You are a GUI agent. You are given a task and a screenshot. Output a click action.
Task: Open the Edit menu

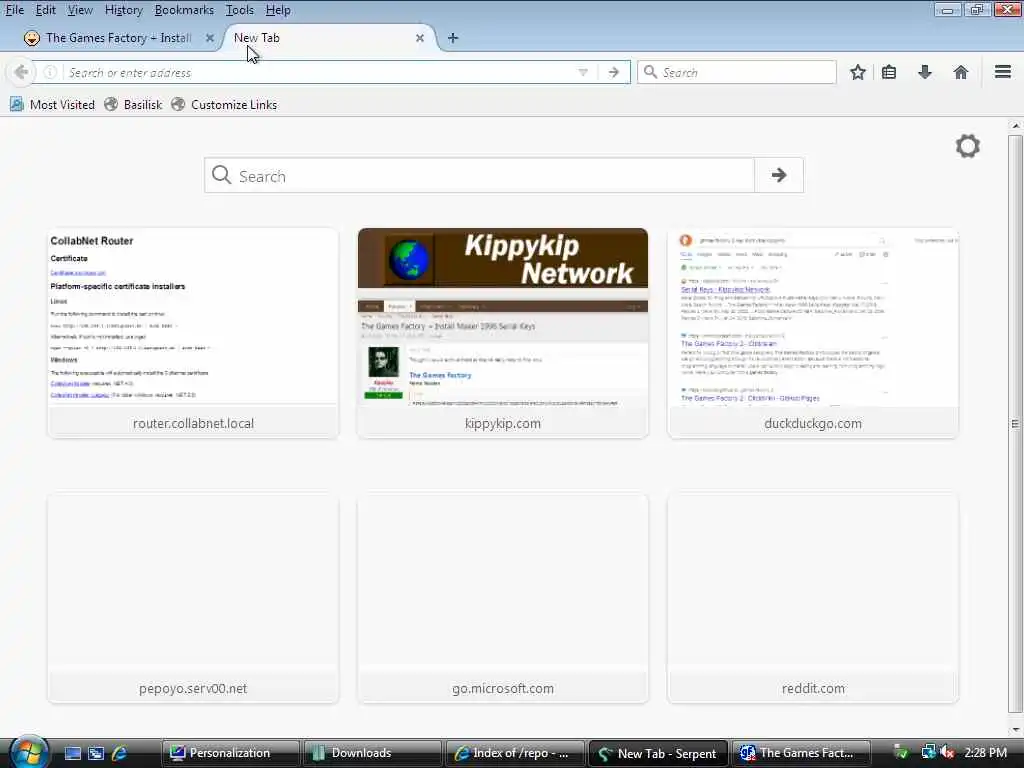45,10
